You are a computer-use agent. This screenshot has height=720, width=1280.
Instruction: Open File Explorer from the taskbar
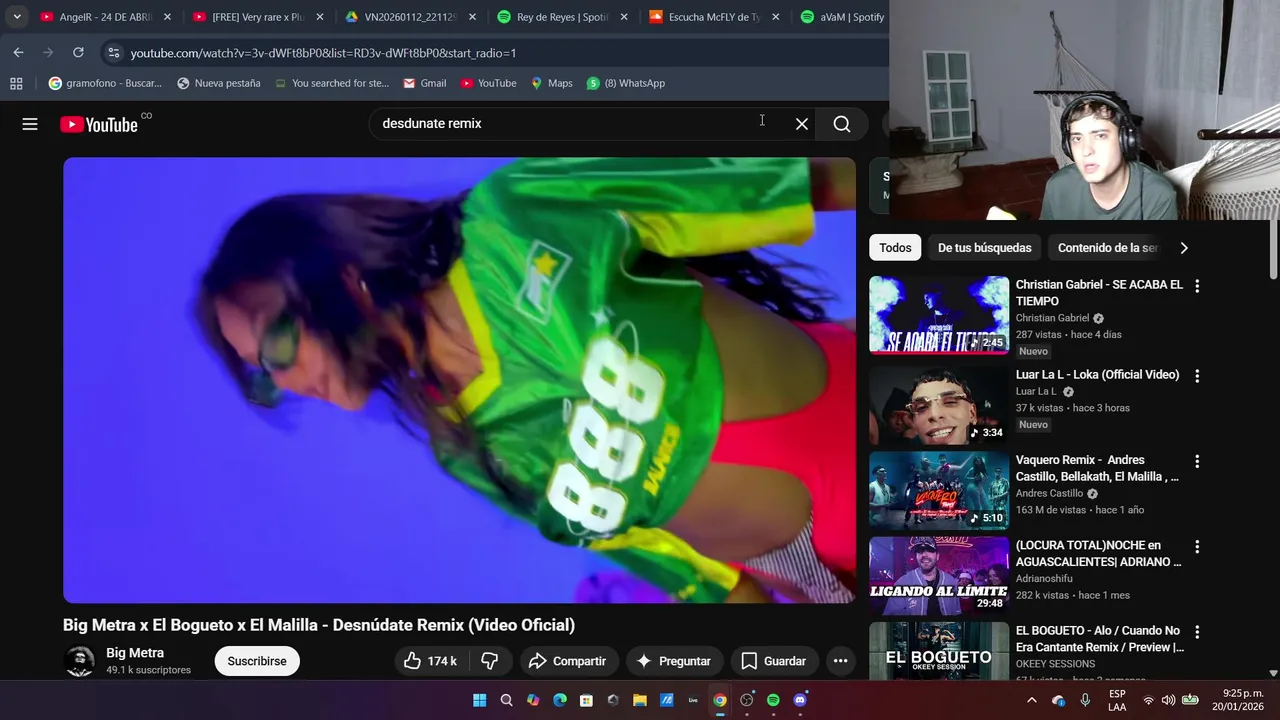click(640, 700)
